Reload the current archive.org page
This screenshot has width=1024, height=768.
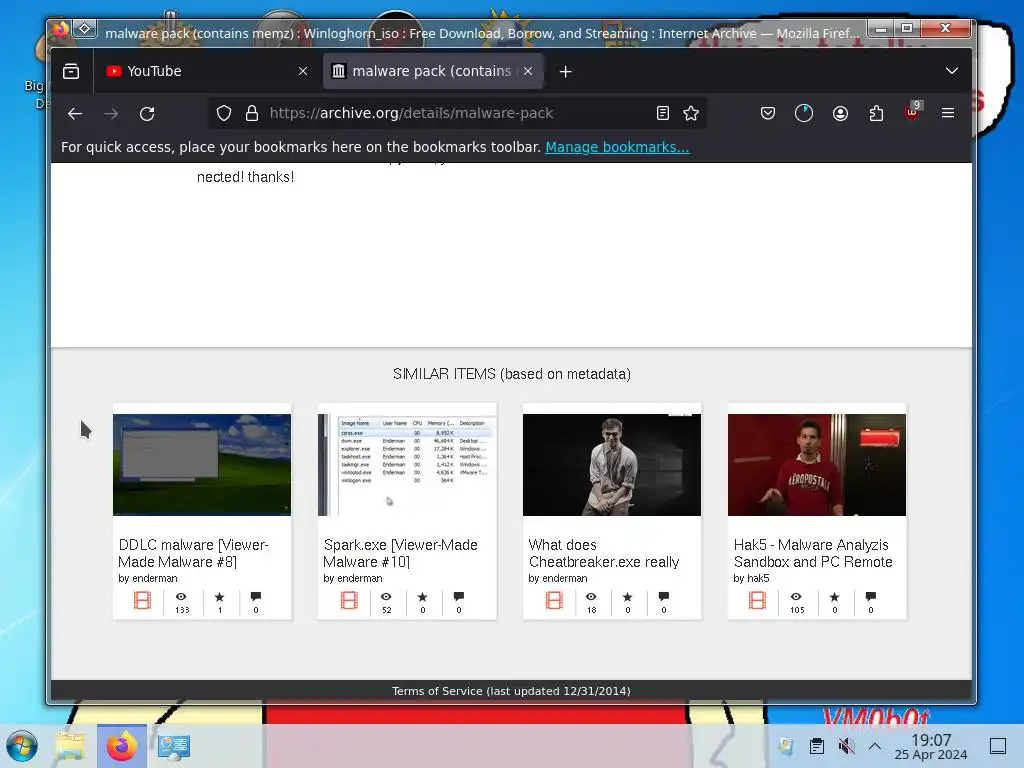pos(147,114)
